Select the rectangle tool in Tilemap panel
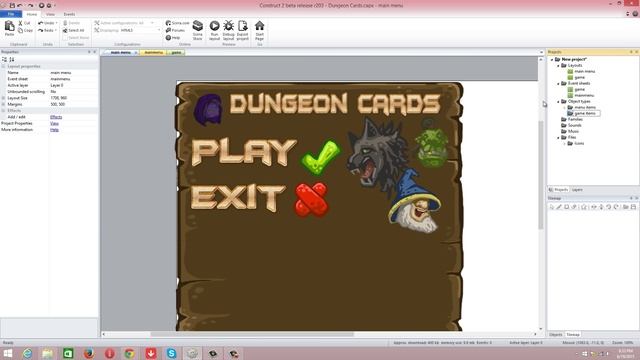Viewport: 640px width, 360px height. (x=567, y=207)
